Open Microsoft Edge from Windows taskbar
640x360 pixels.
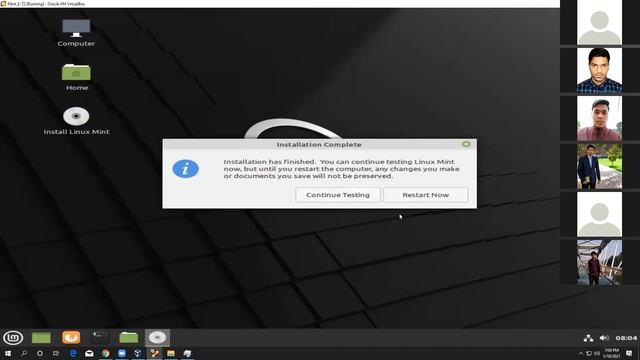coord(73,353)
